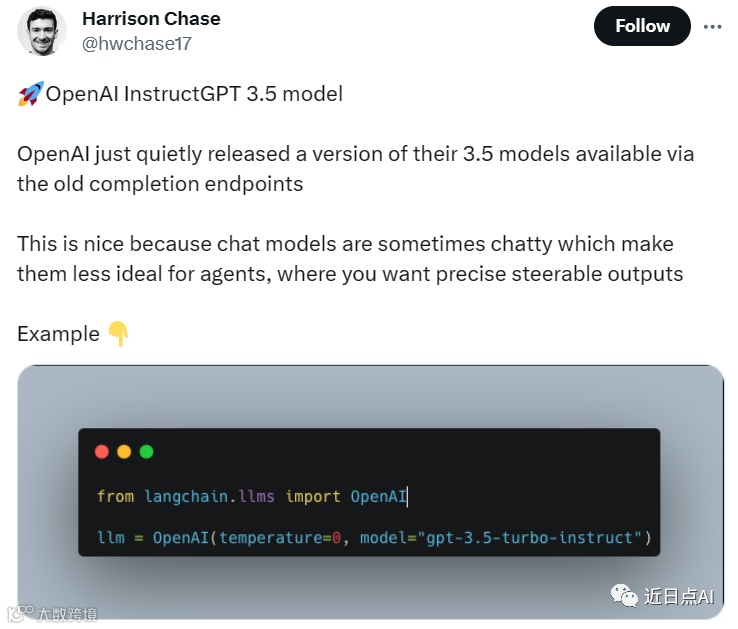The width and height of the screenshot is (738, 629).
Task: Open the Harrison Chase display name link
Action: coord(151,19)
